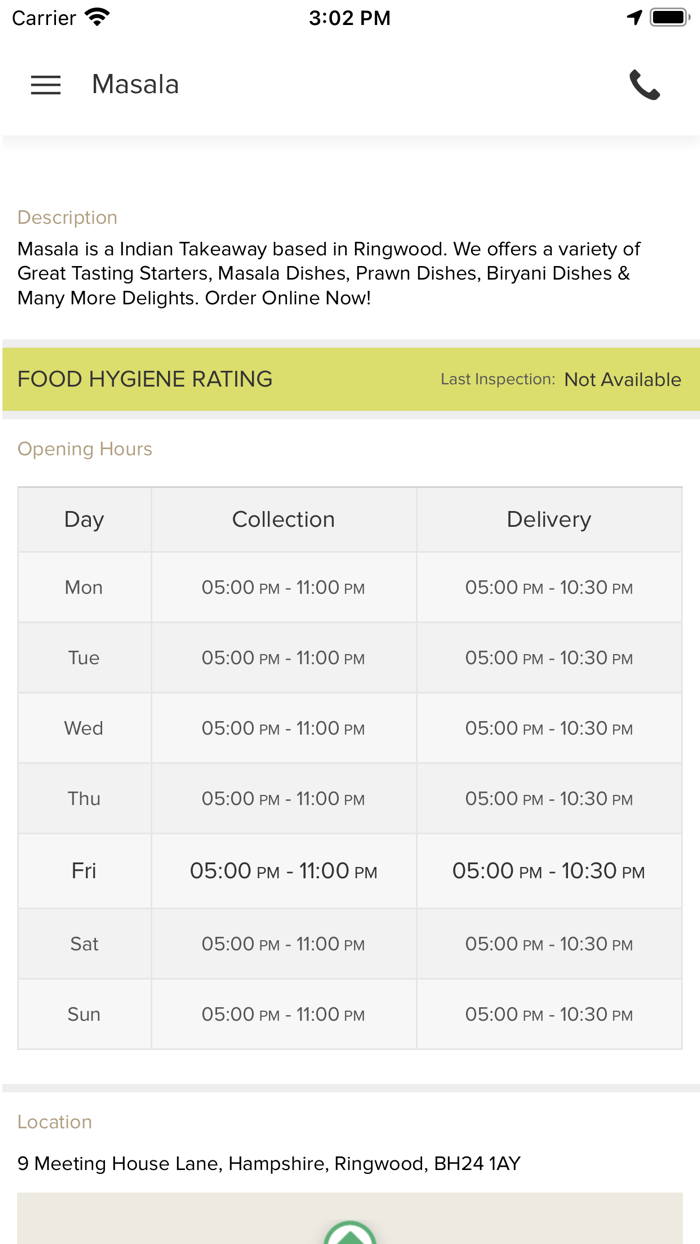Tap Sunday's delivery hours cell

tap(548, 1014)
